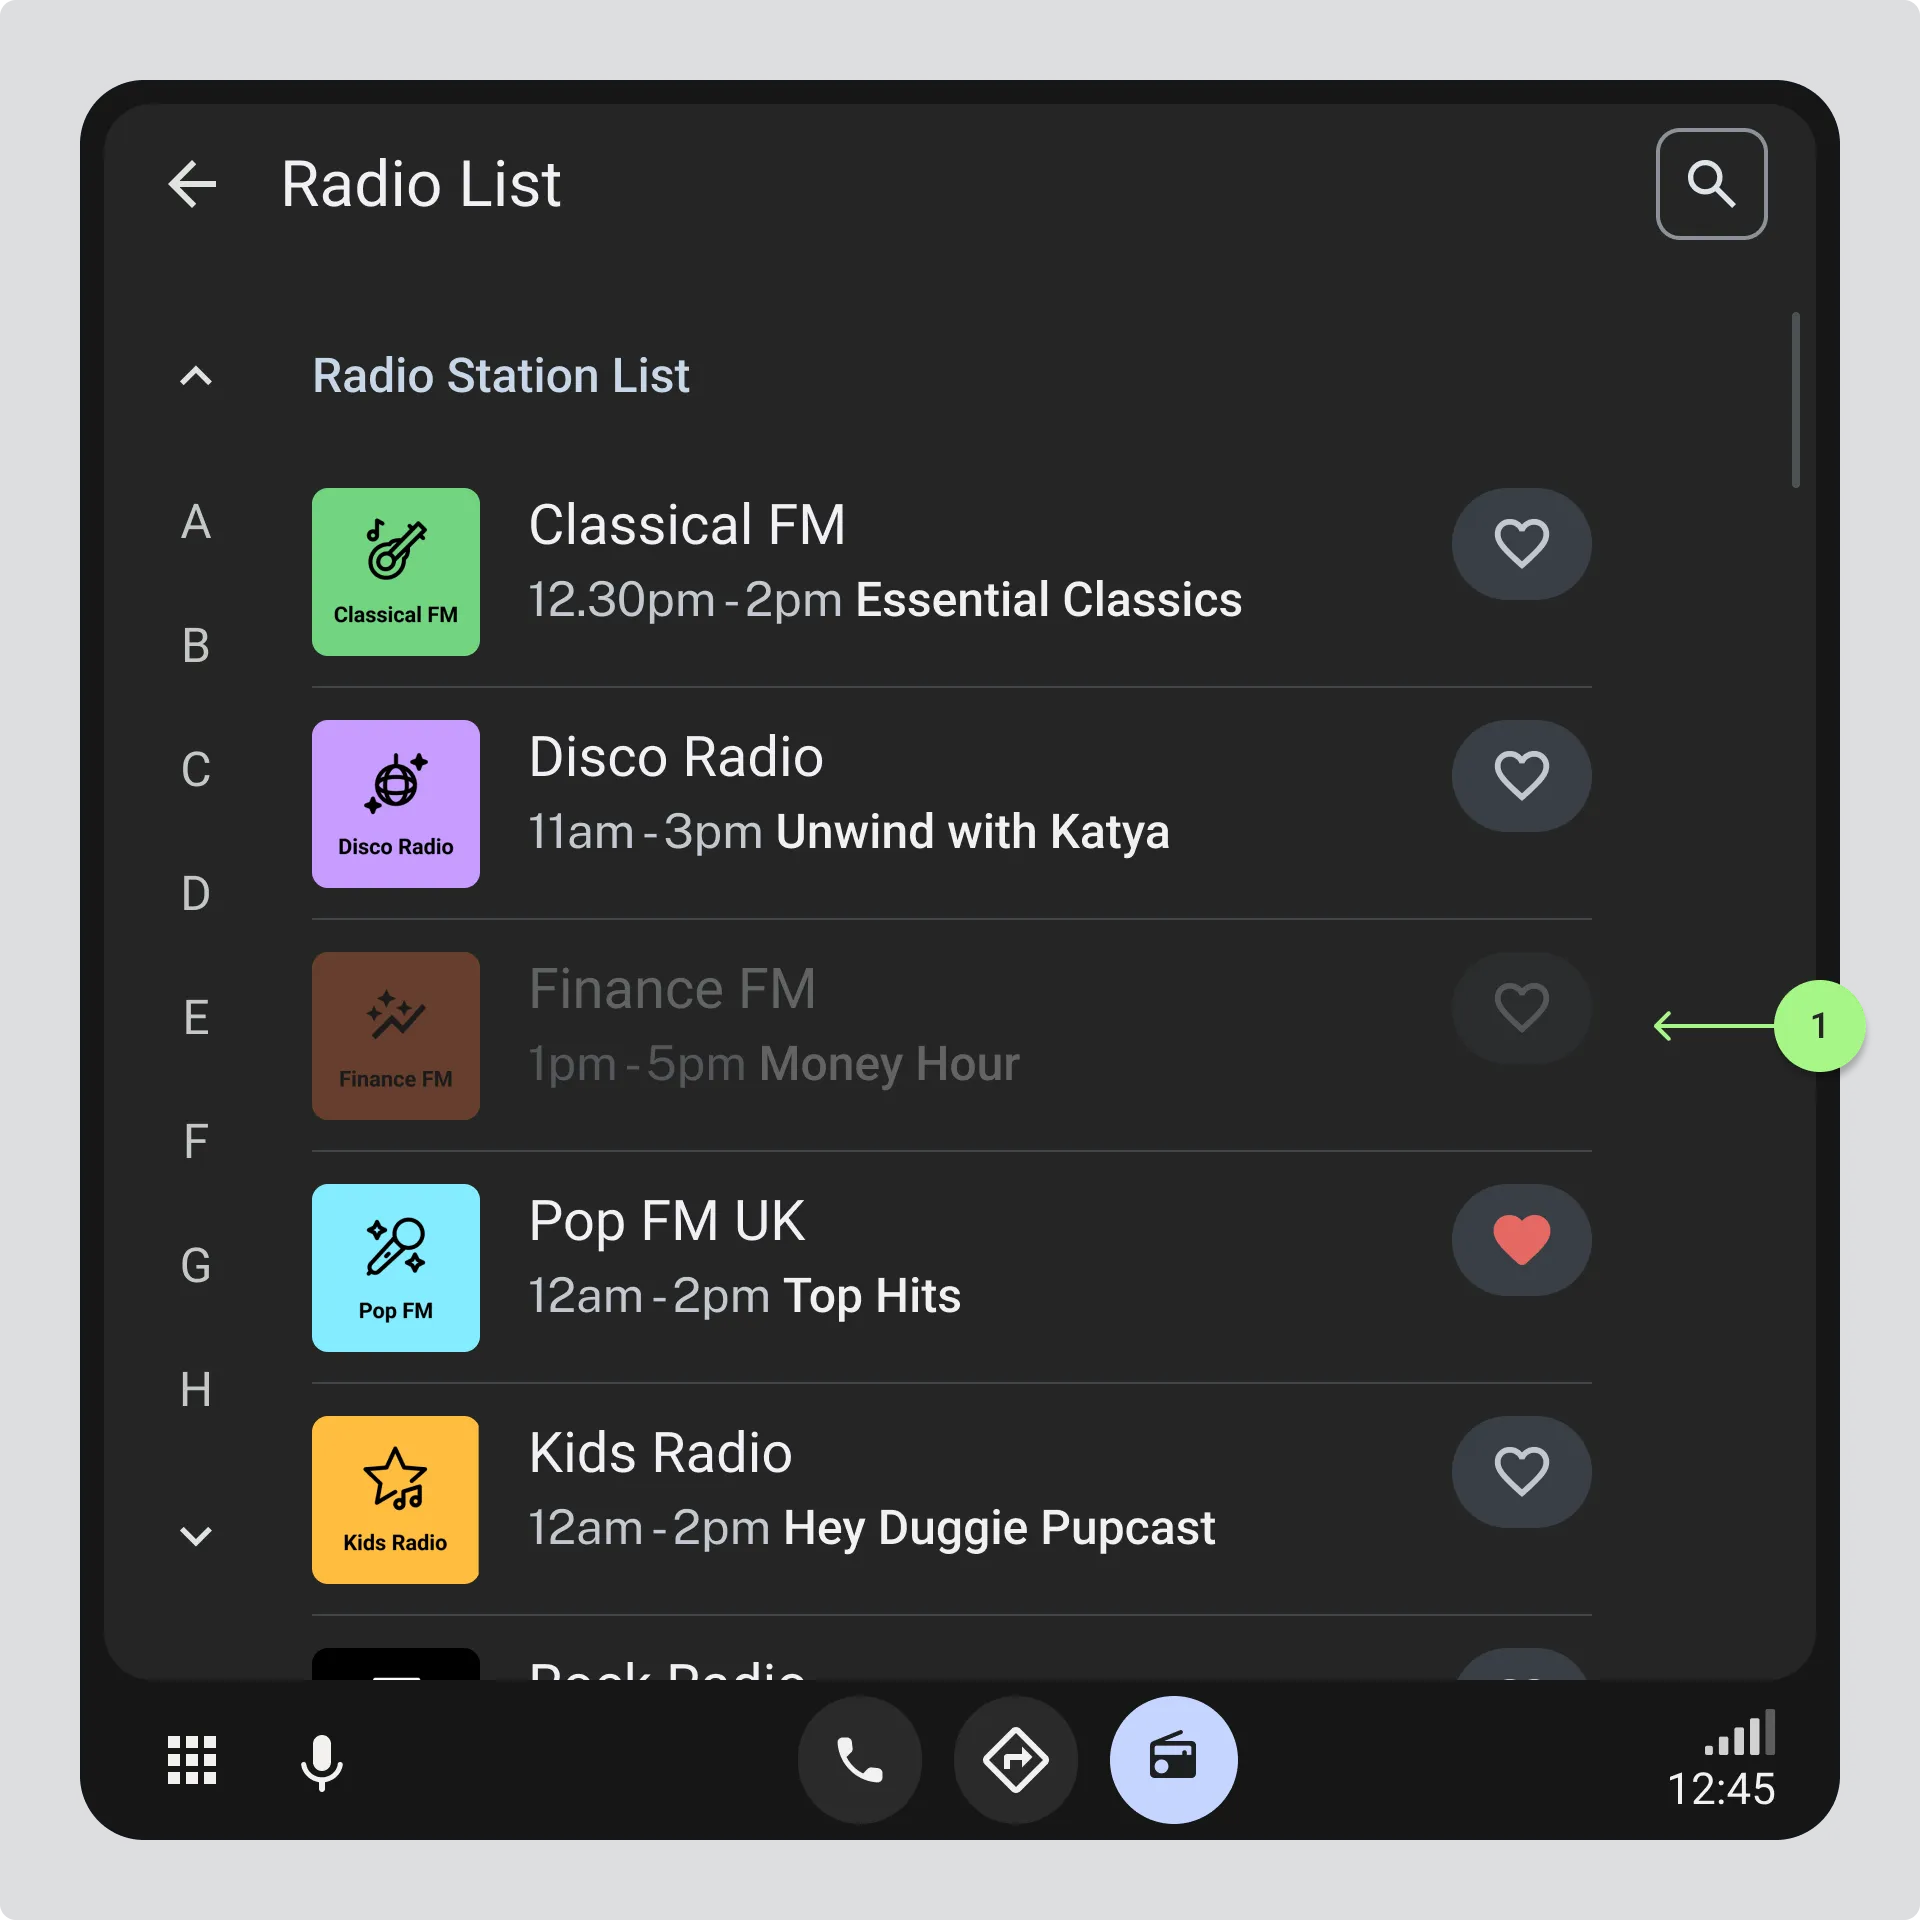Play Kids Radio Hey Duggie Pupcast
This screenshot has width=1920, height=1920.
951,1500
